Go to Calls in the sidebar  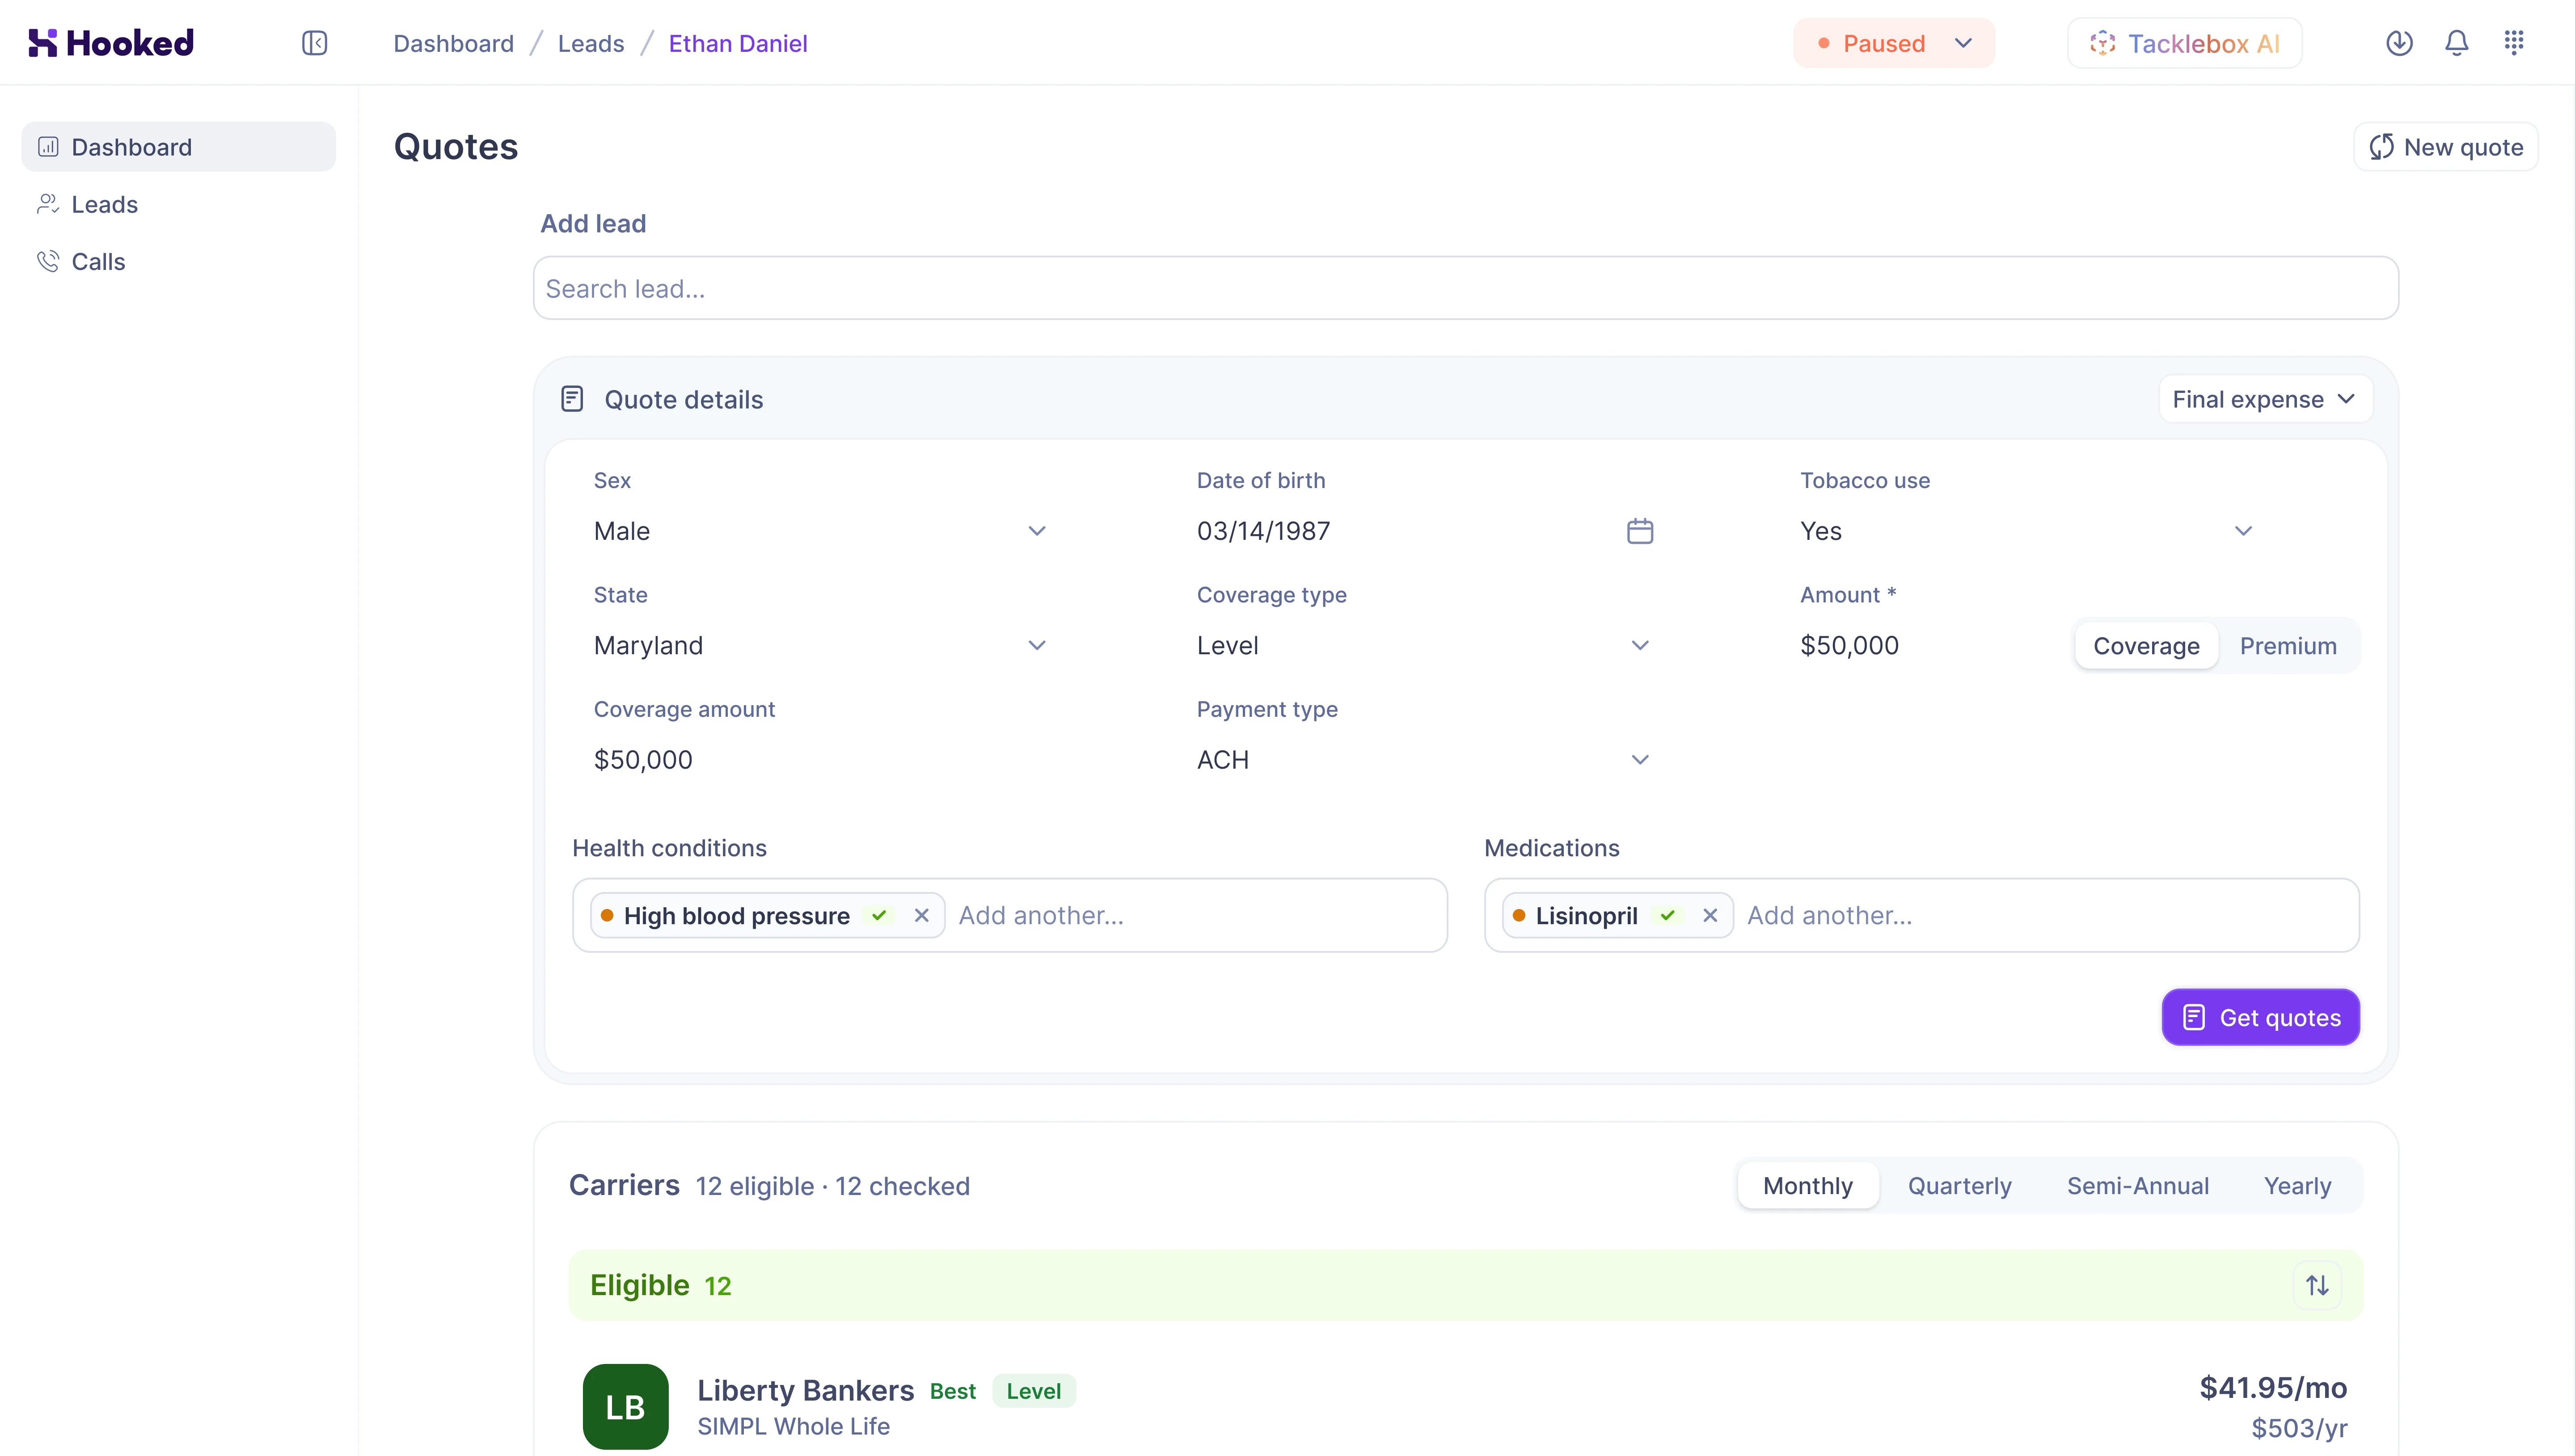178,261
